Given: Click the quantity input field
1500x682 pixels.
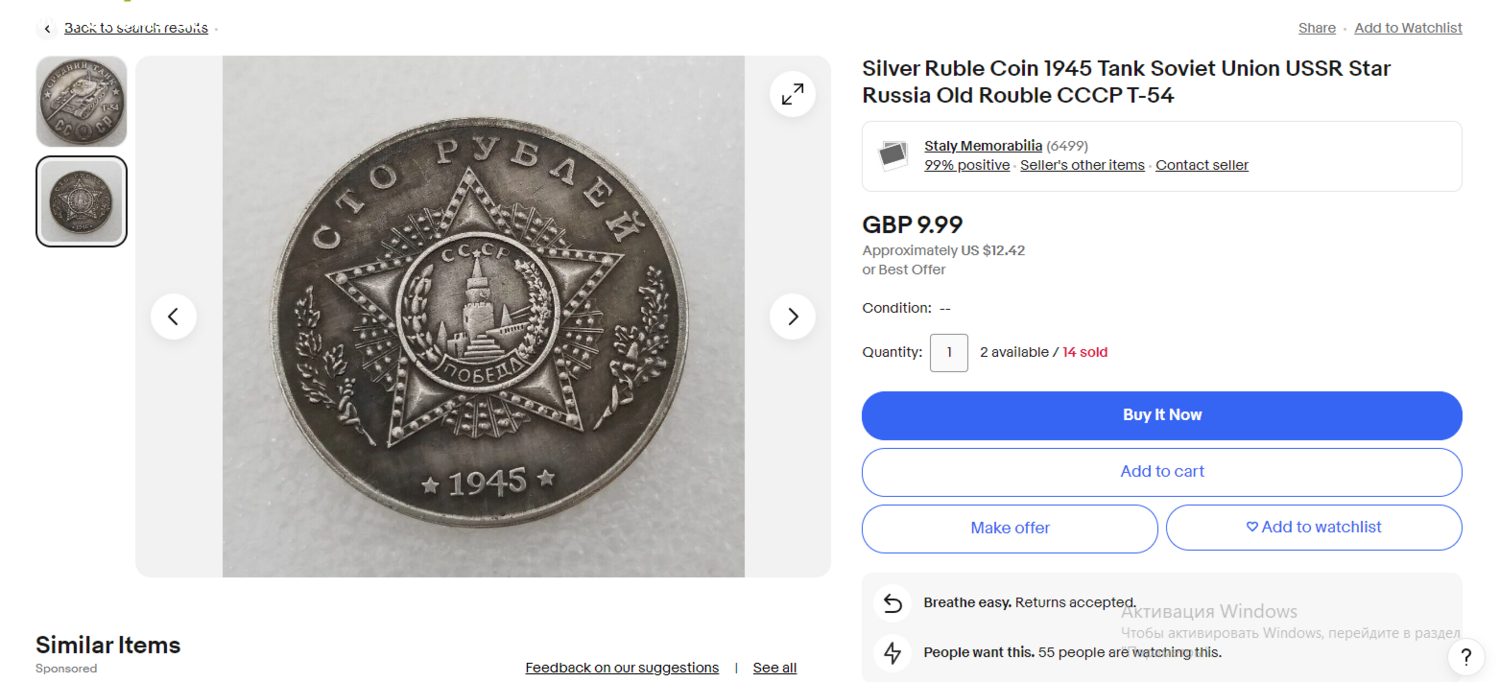Looking at the screenshot, I should click(948, 352).
